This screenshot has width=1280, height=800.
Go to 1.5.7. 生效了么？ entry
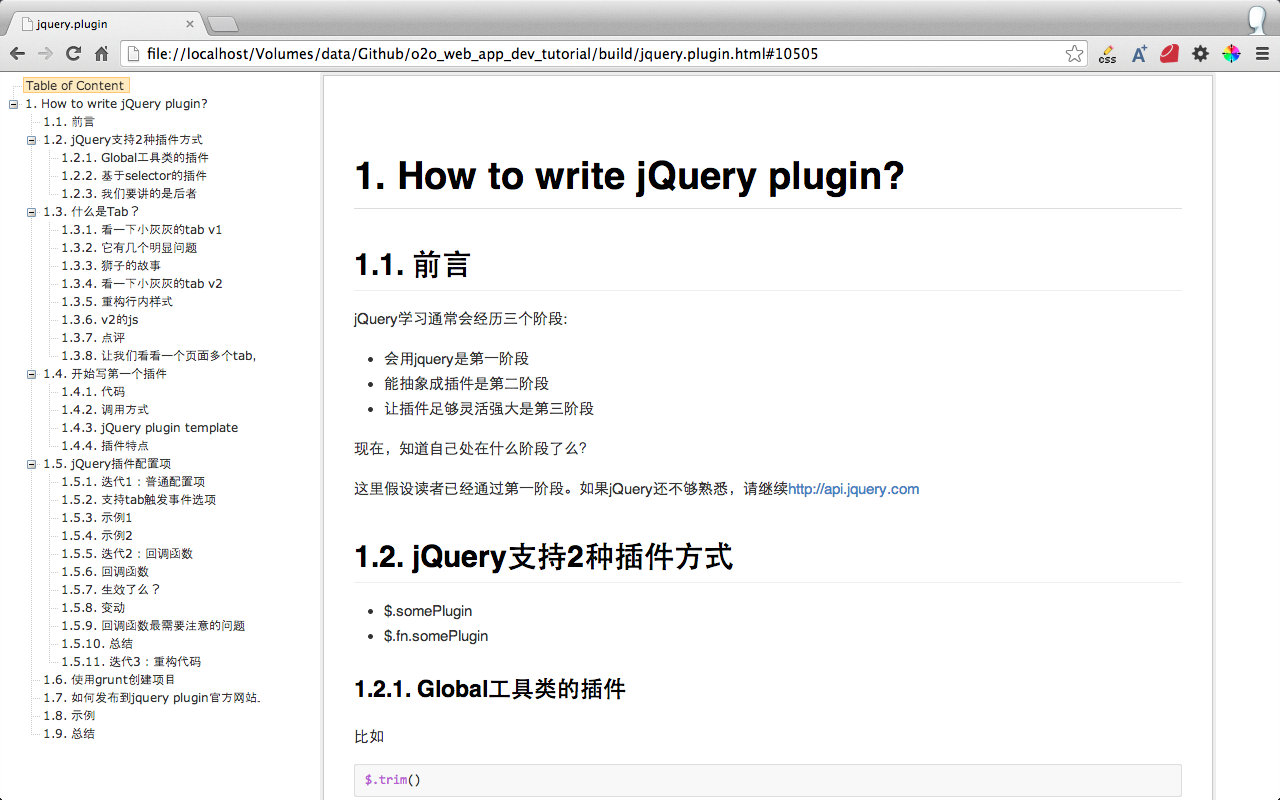tap(111, 590)
